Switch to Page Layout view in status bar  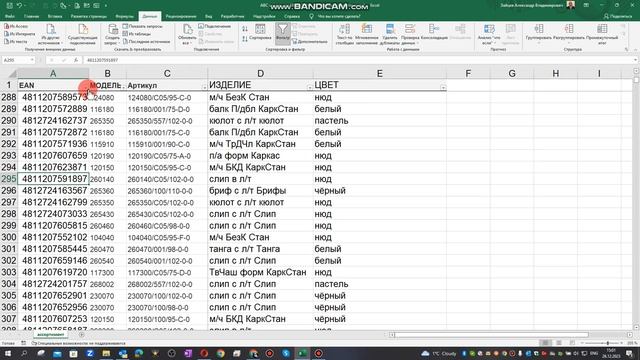point(559,343)
